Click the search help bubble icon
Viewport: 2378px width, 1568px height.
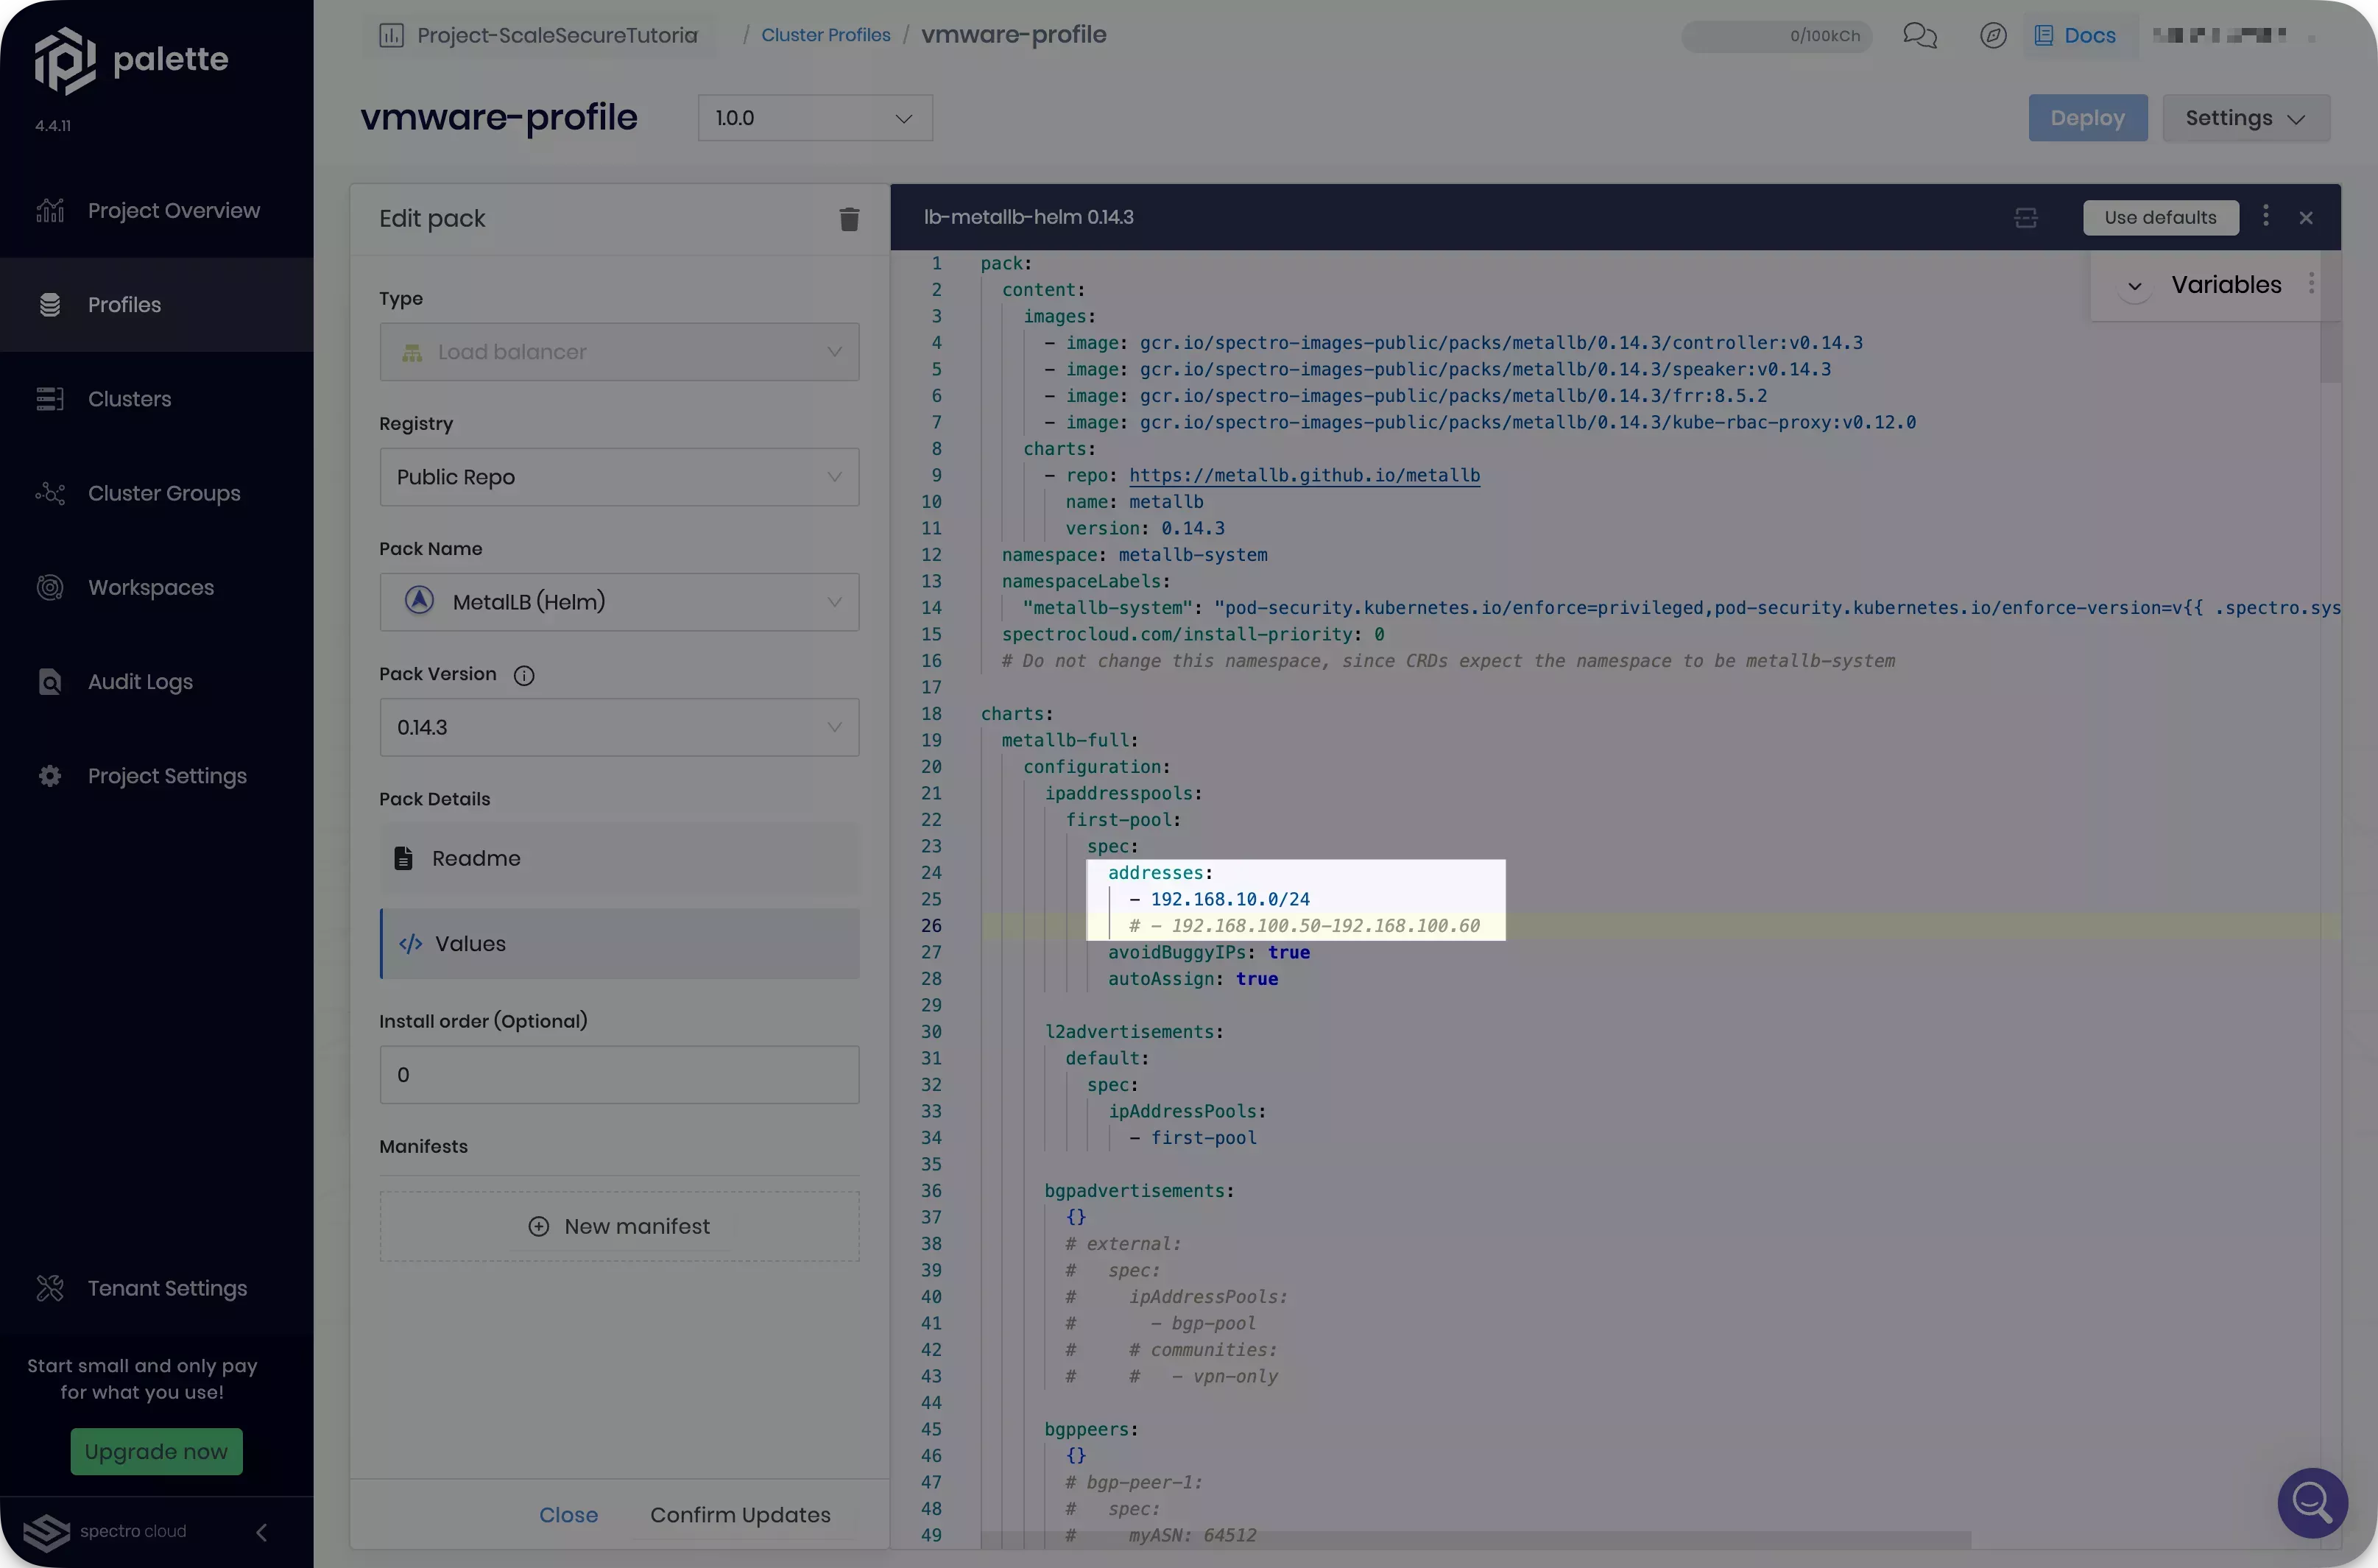click(2312, 1502)
